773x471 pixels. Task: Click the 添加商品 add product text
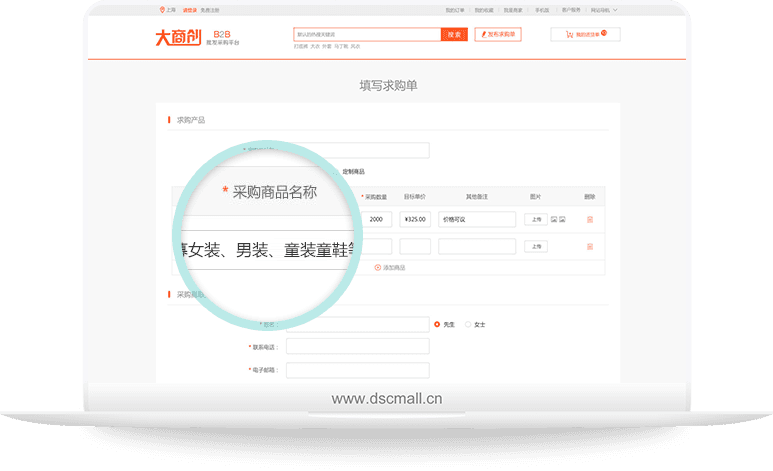394,268
